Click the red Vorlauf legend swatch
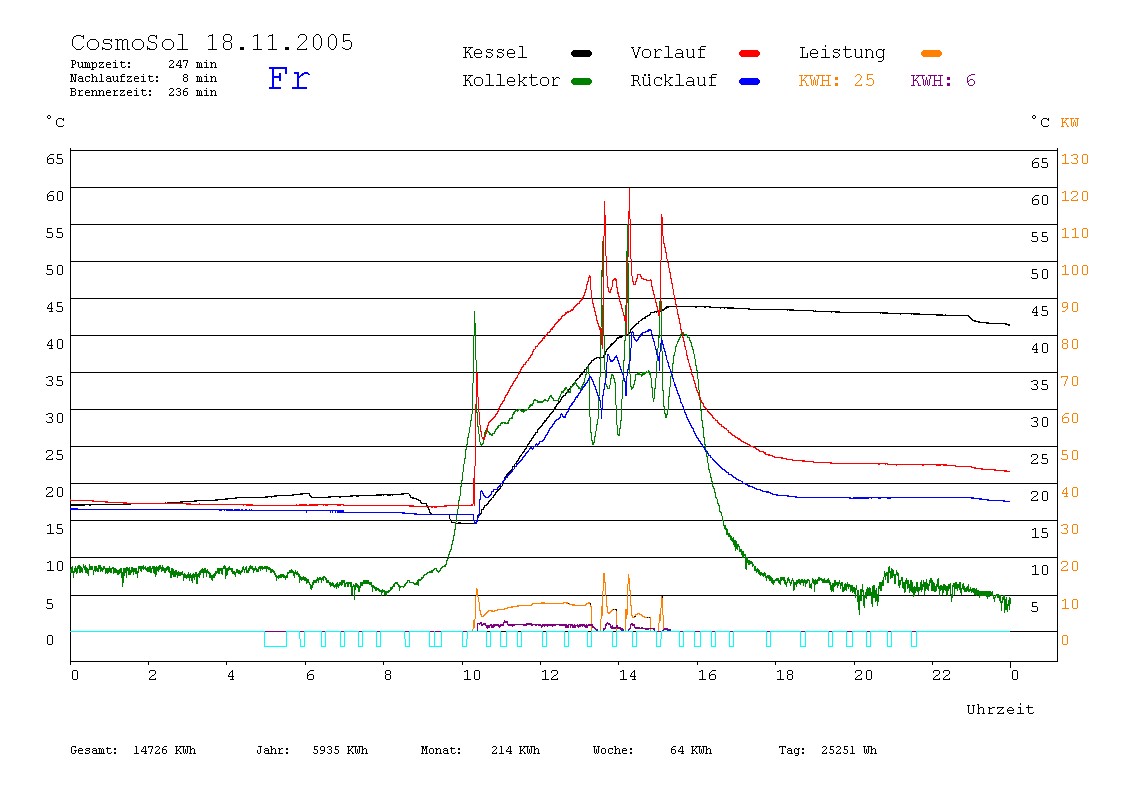The image size is (1148, 812). pos(750,53)
